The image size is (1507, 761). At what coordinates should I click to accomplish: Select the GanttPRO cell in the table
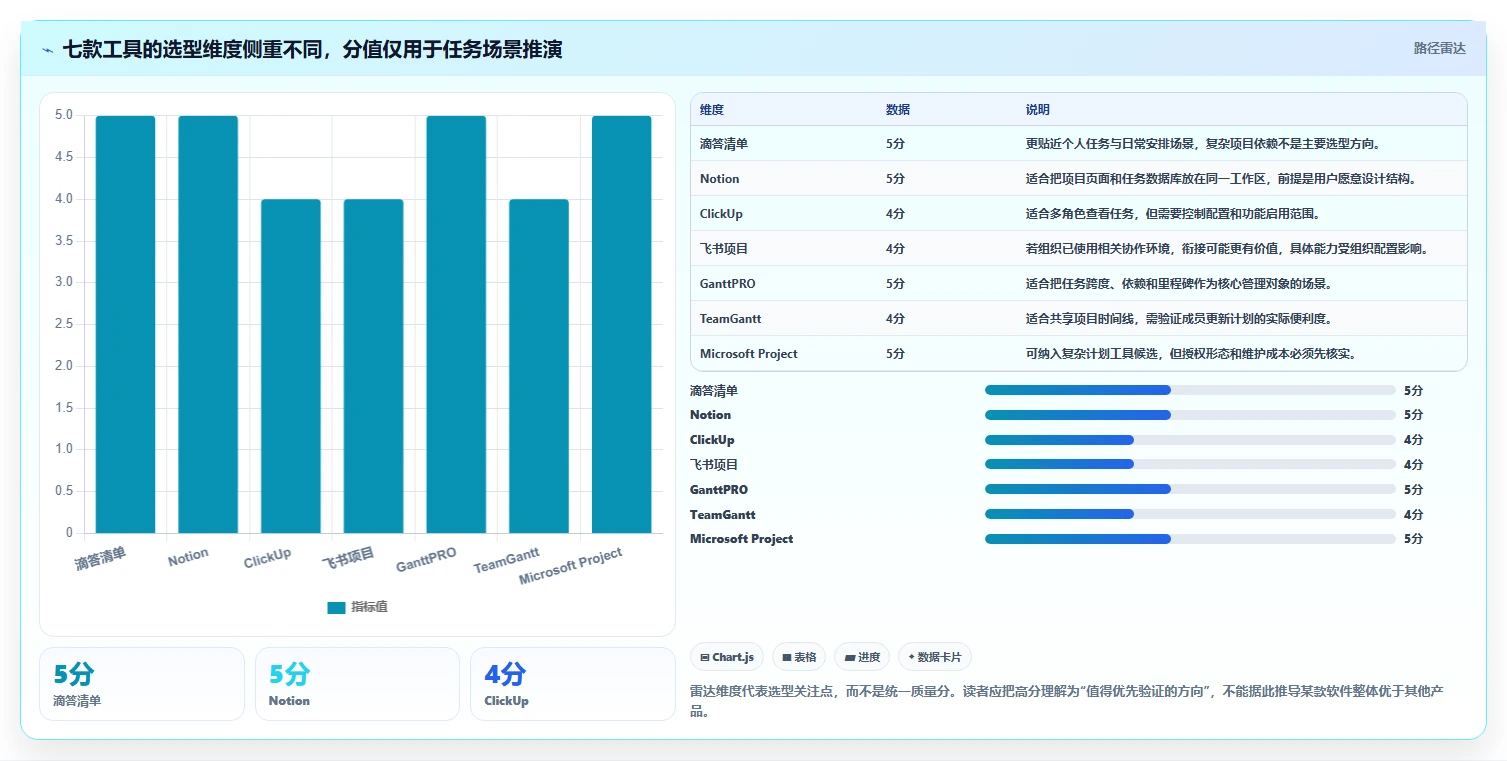tap(728, 284)
